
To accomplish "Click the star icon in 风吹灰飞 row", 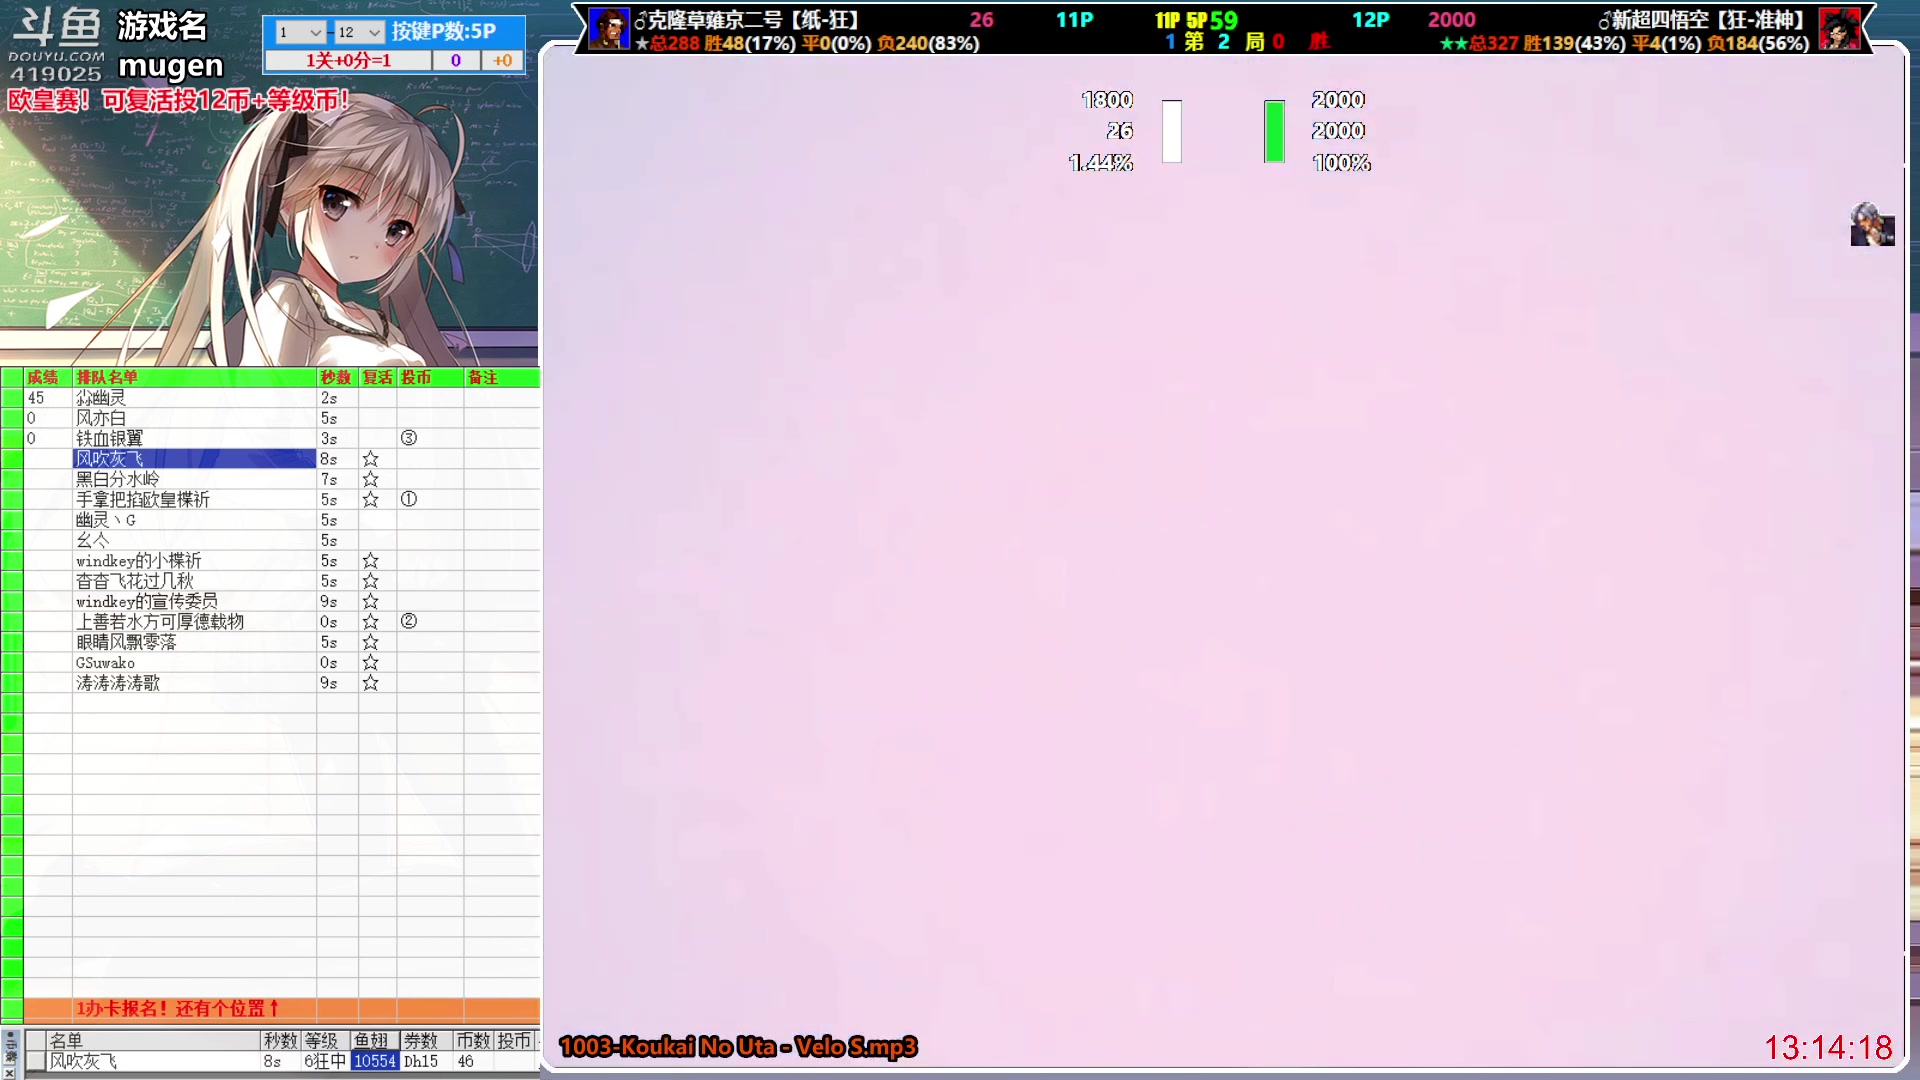I will 370,459.
